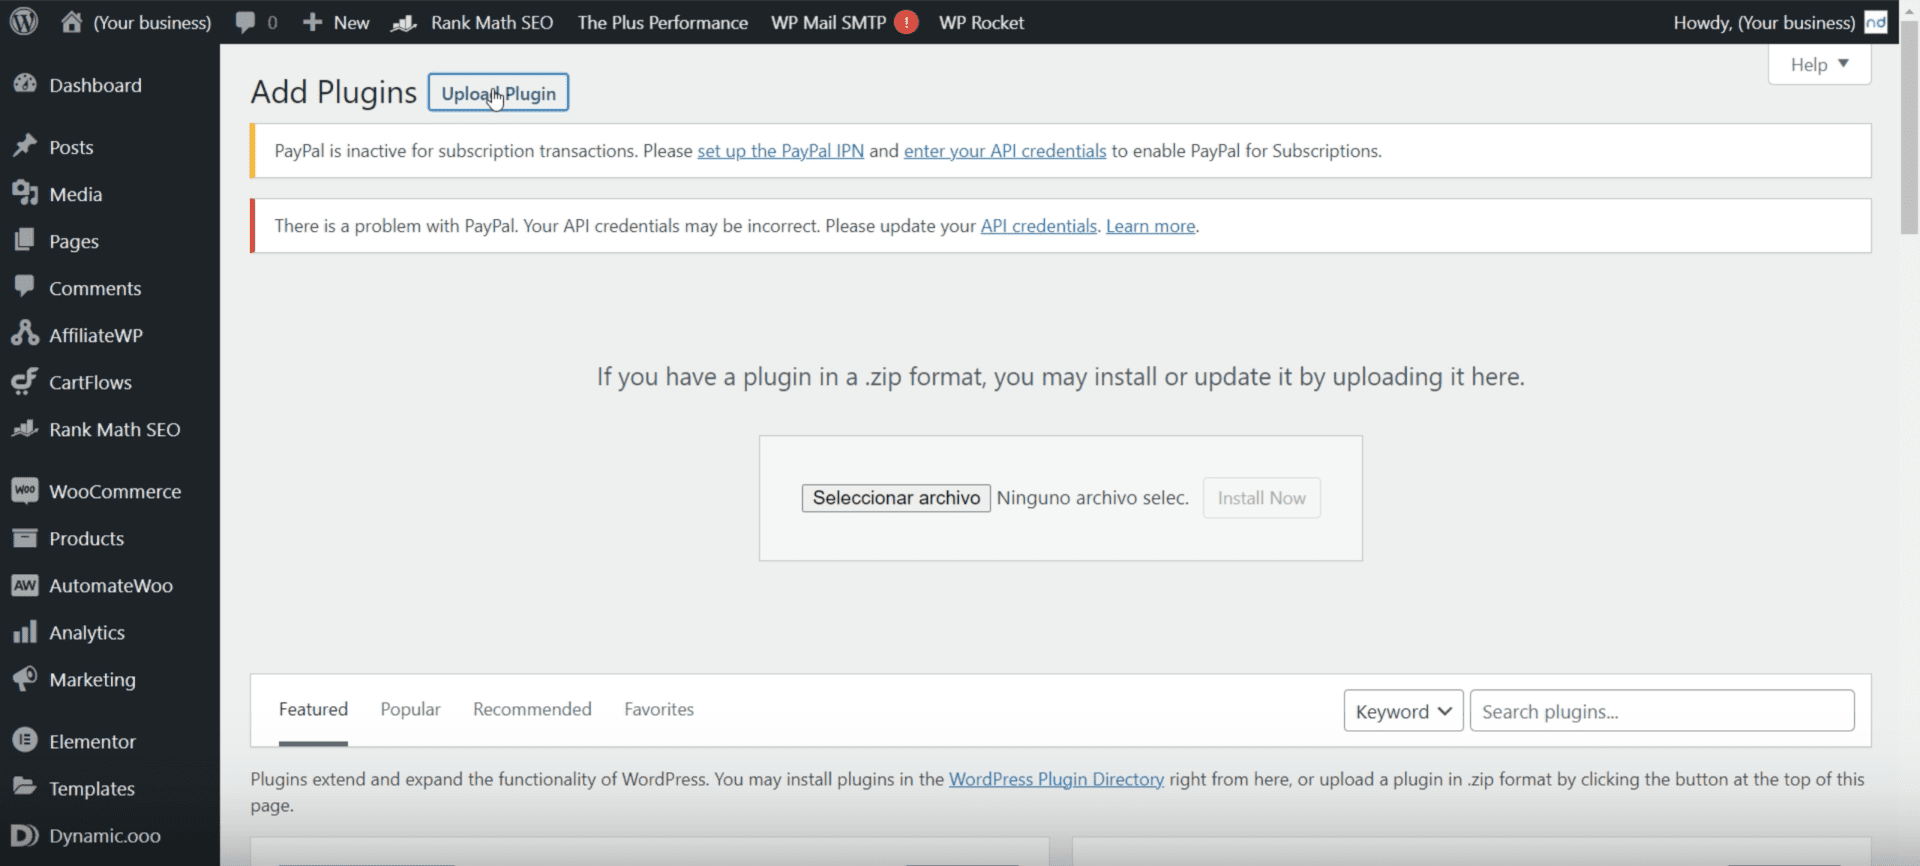The height and width of the screenshot is (866, 1920).
Task: Click the AutomateWoo sidebar icon
Action: 25,585
